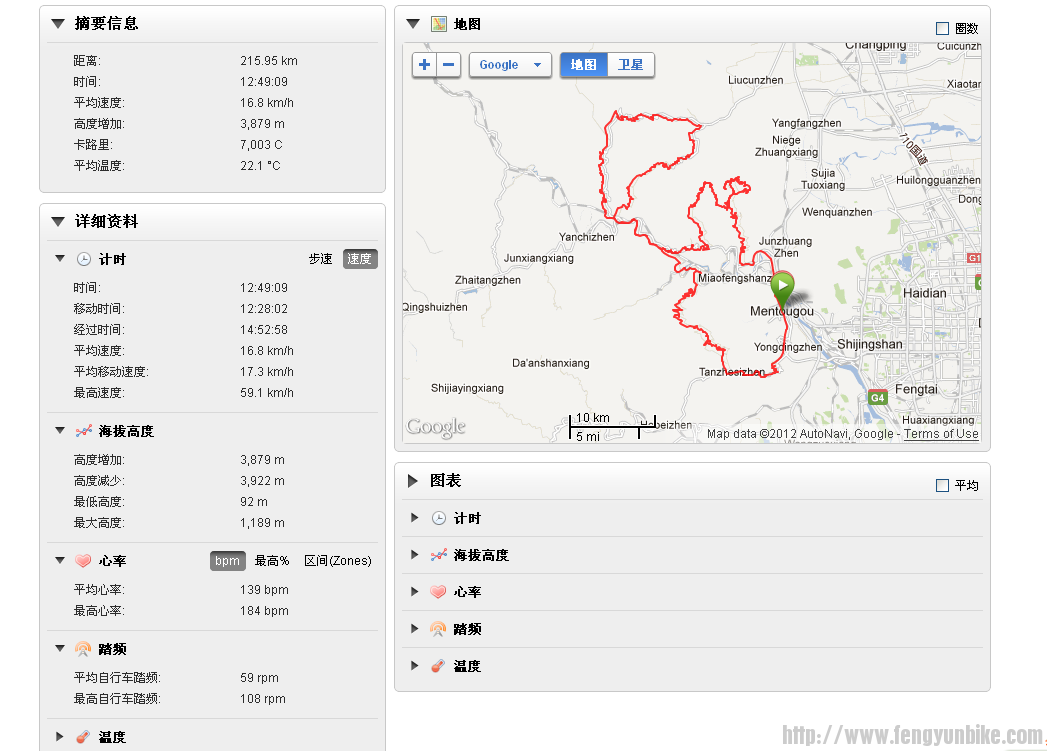Enable the 圈数 checkbox on map
The width and height of the screenshot is (1047, 751).
pyautogui.click(x=942, y=29)
